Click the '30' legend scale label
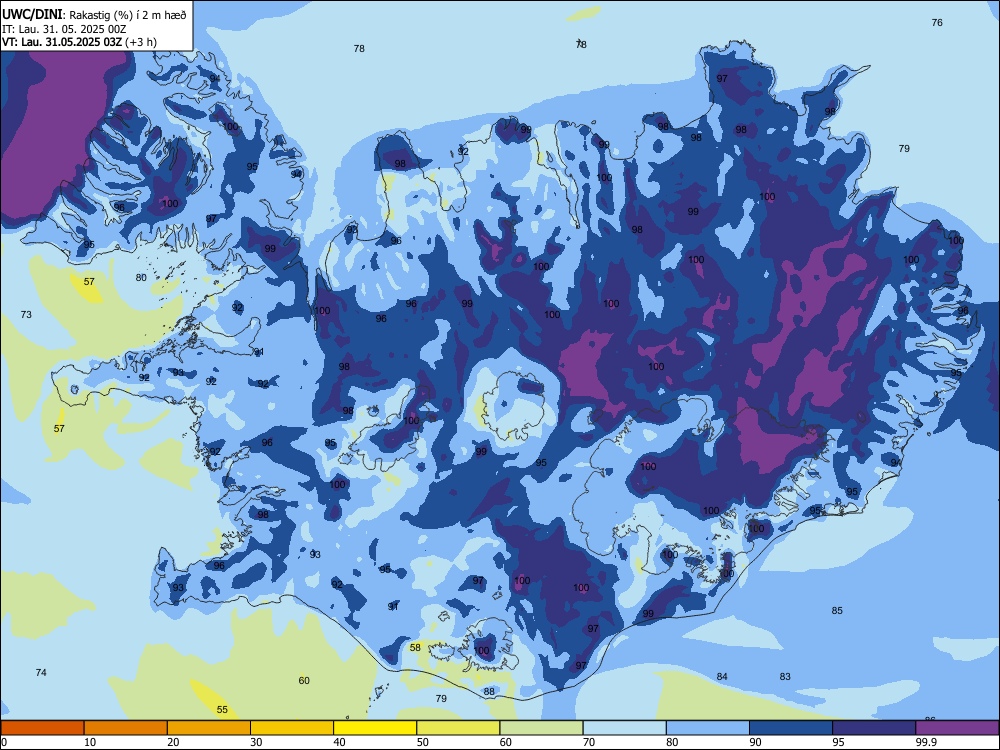1000x750 pixels. (256, 742)
